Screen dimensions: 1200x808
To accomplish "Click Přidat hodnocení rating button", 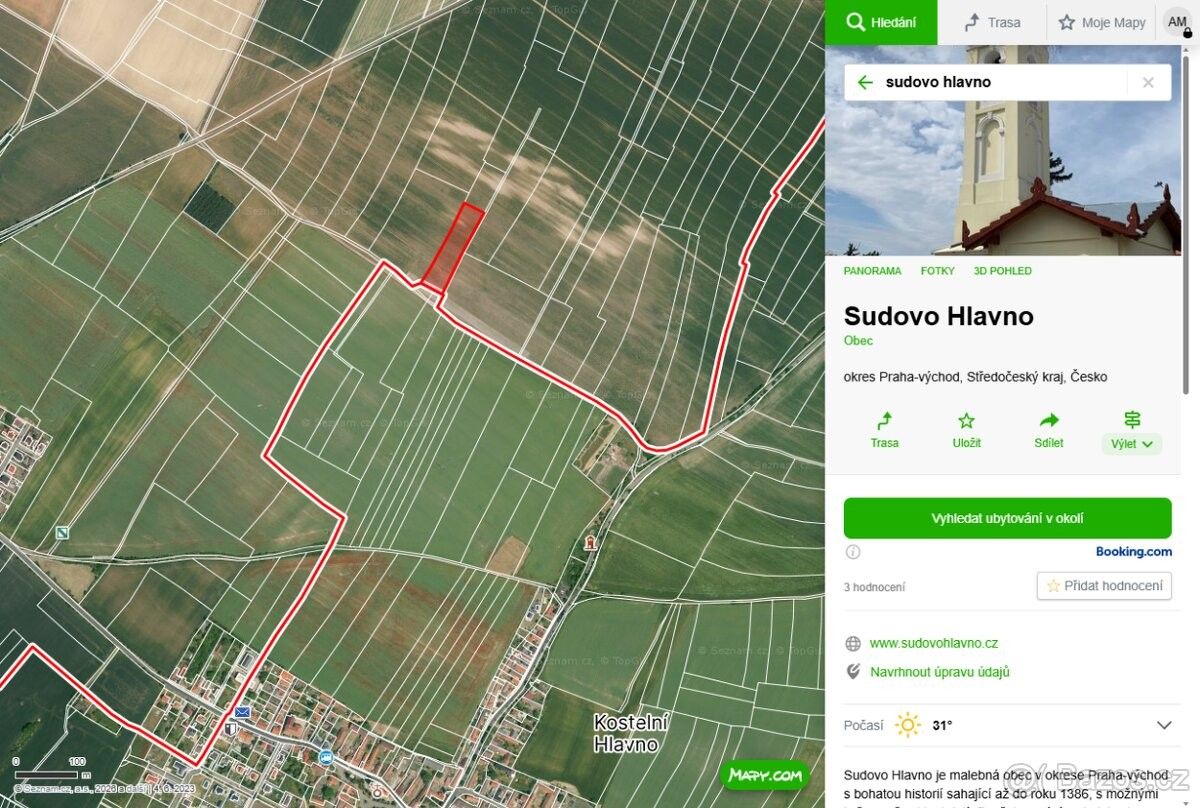I will click(x=1104, y=586).
